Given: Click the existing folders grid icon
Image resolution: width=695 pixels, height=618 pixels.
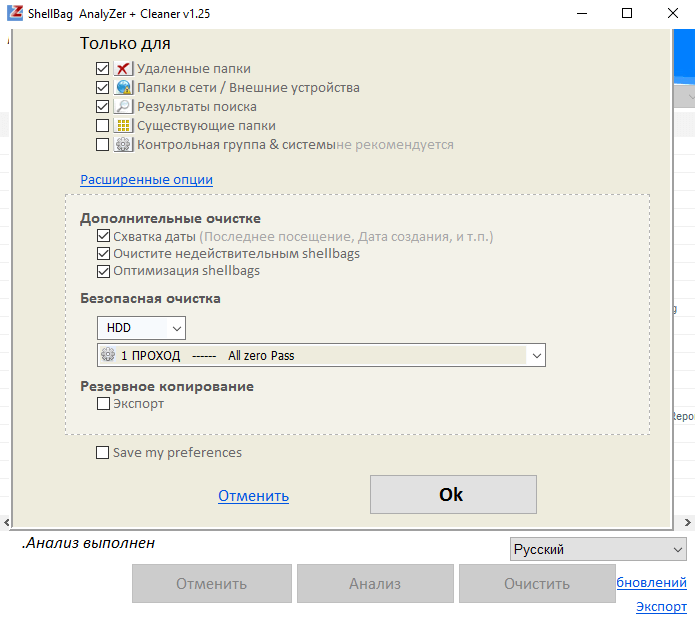Looking at the screenshot, I should click(x=123, y=126).
